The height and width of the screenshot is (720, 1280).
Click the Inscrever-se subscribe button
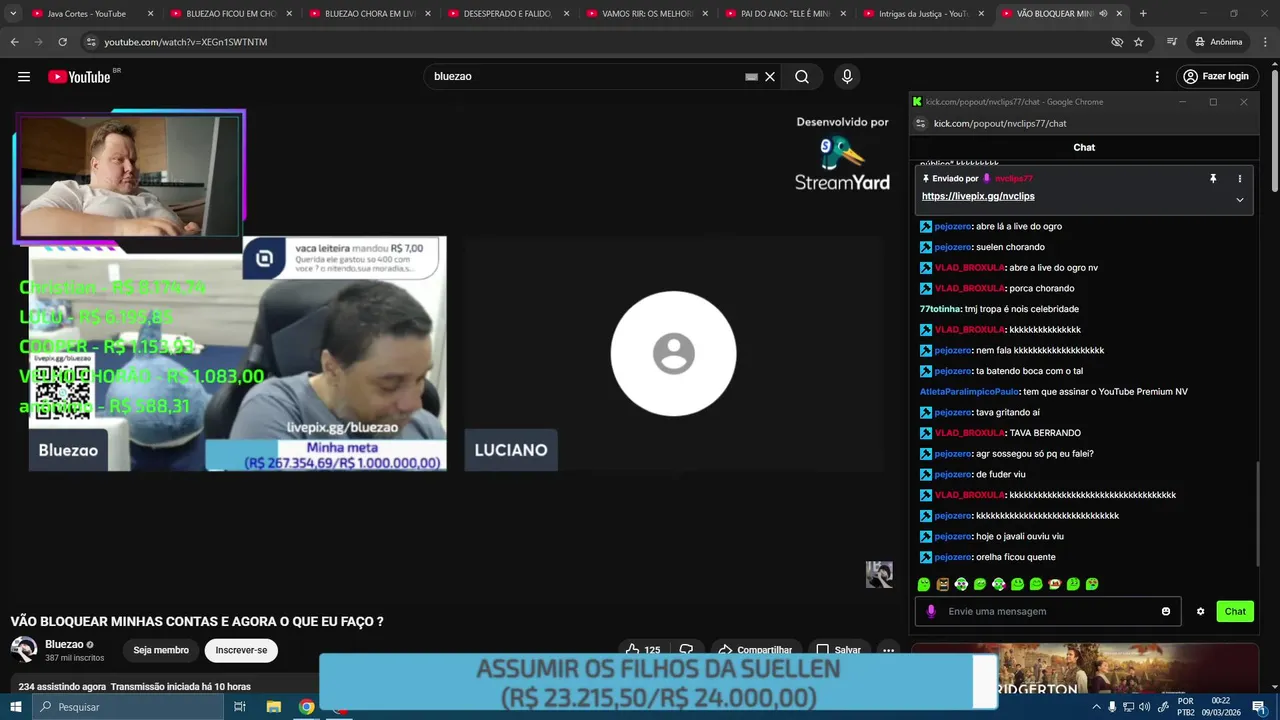pyautogui.click(x=241, y=650)
